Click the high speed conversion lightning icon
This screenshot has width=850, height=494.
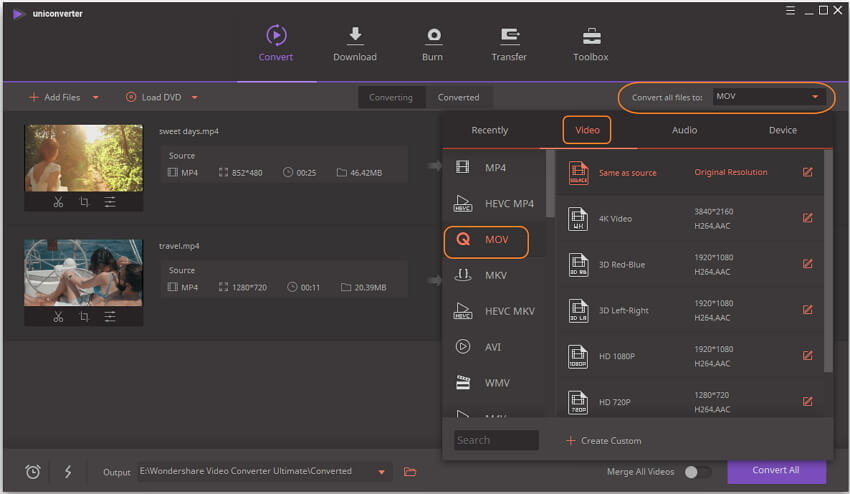point(68,472)
